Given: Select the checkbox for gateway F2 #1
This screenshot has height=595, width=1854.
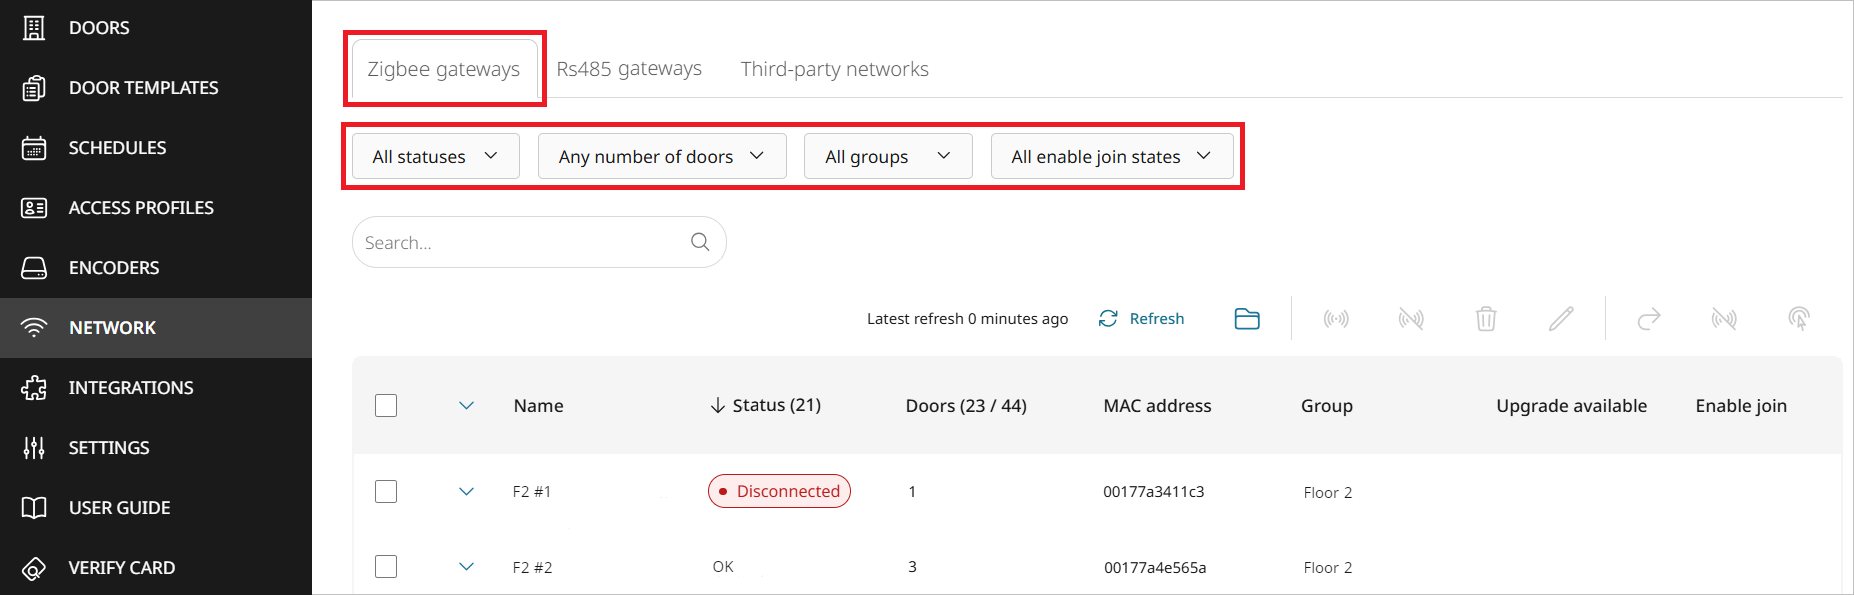Looking at the screenshot, I should (386, 491).
